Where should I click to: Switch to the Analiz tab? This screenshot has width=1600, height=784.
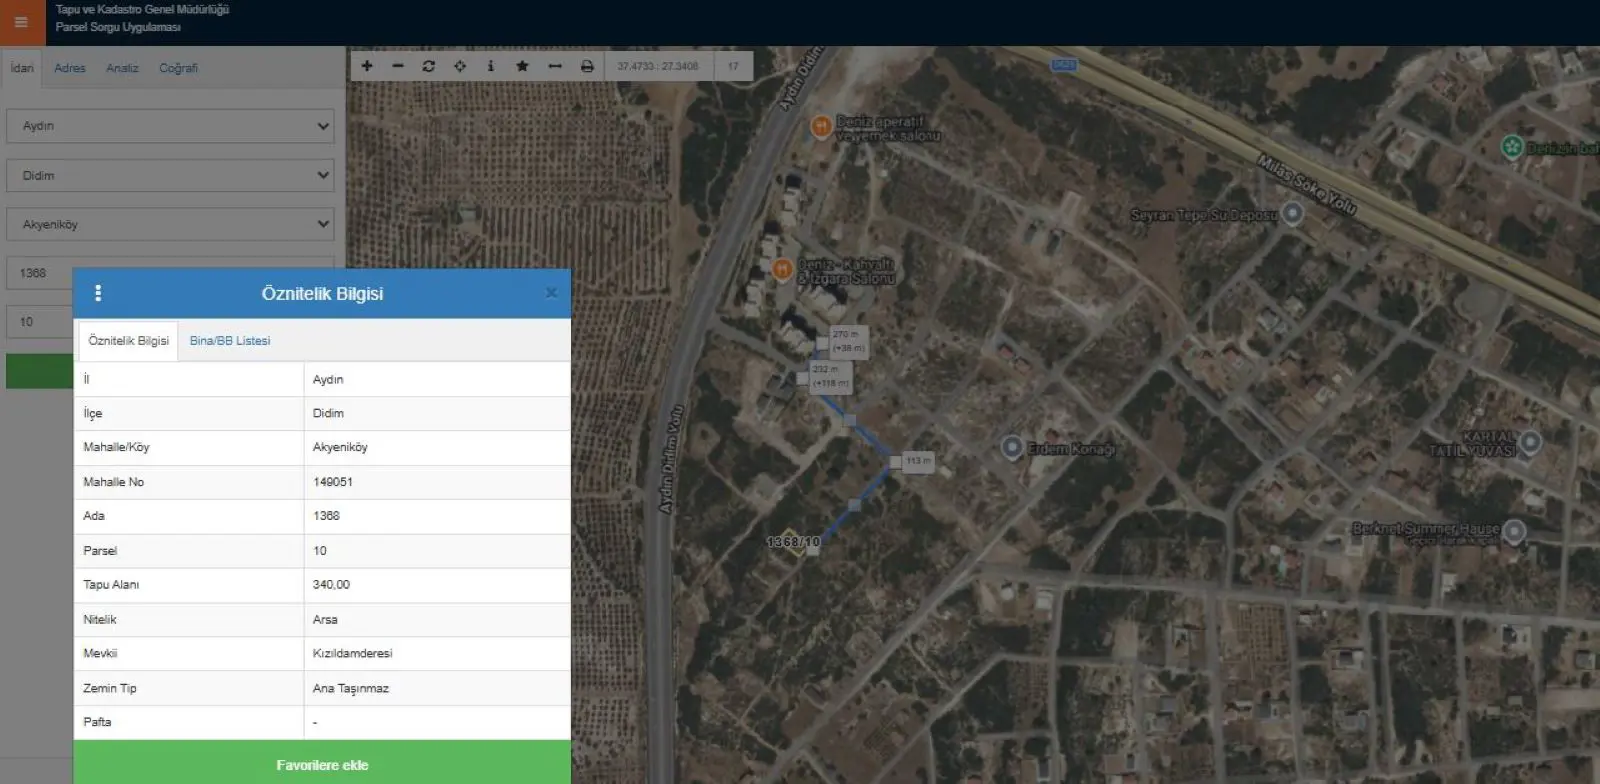click(x=122, y=68)
